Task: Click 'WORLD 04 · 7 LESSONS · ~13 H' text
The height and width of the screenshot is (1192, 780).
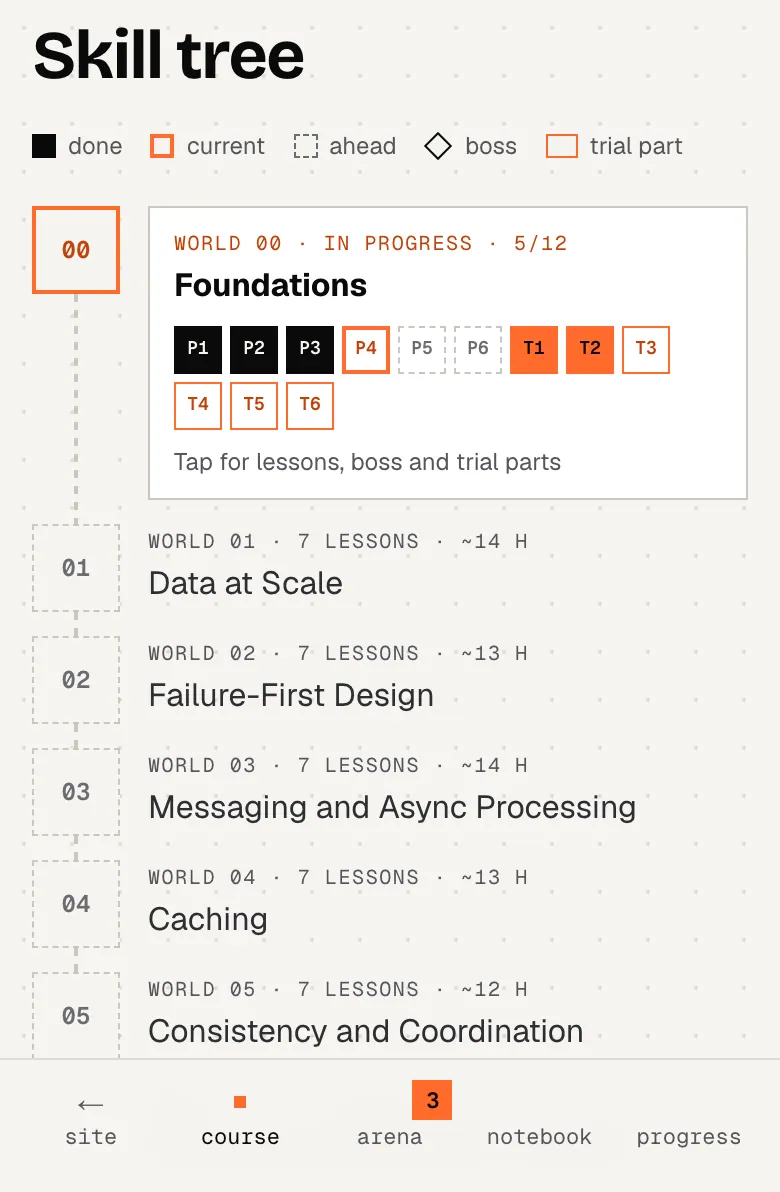Action: click(338, 877)
